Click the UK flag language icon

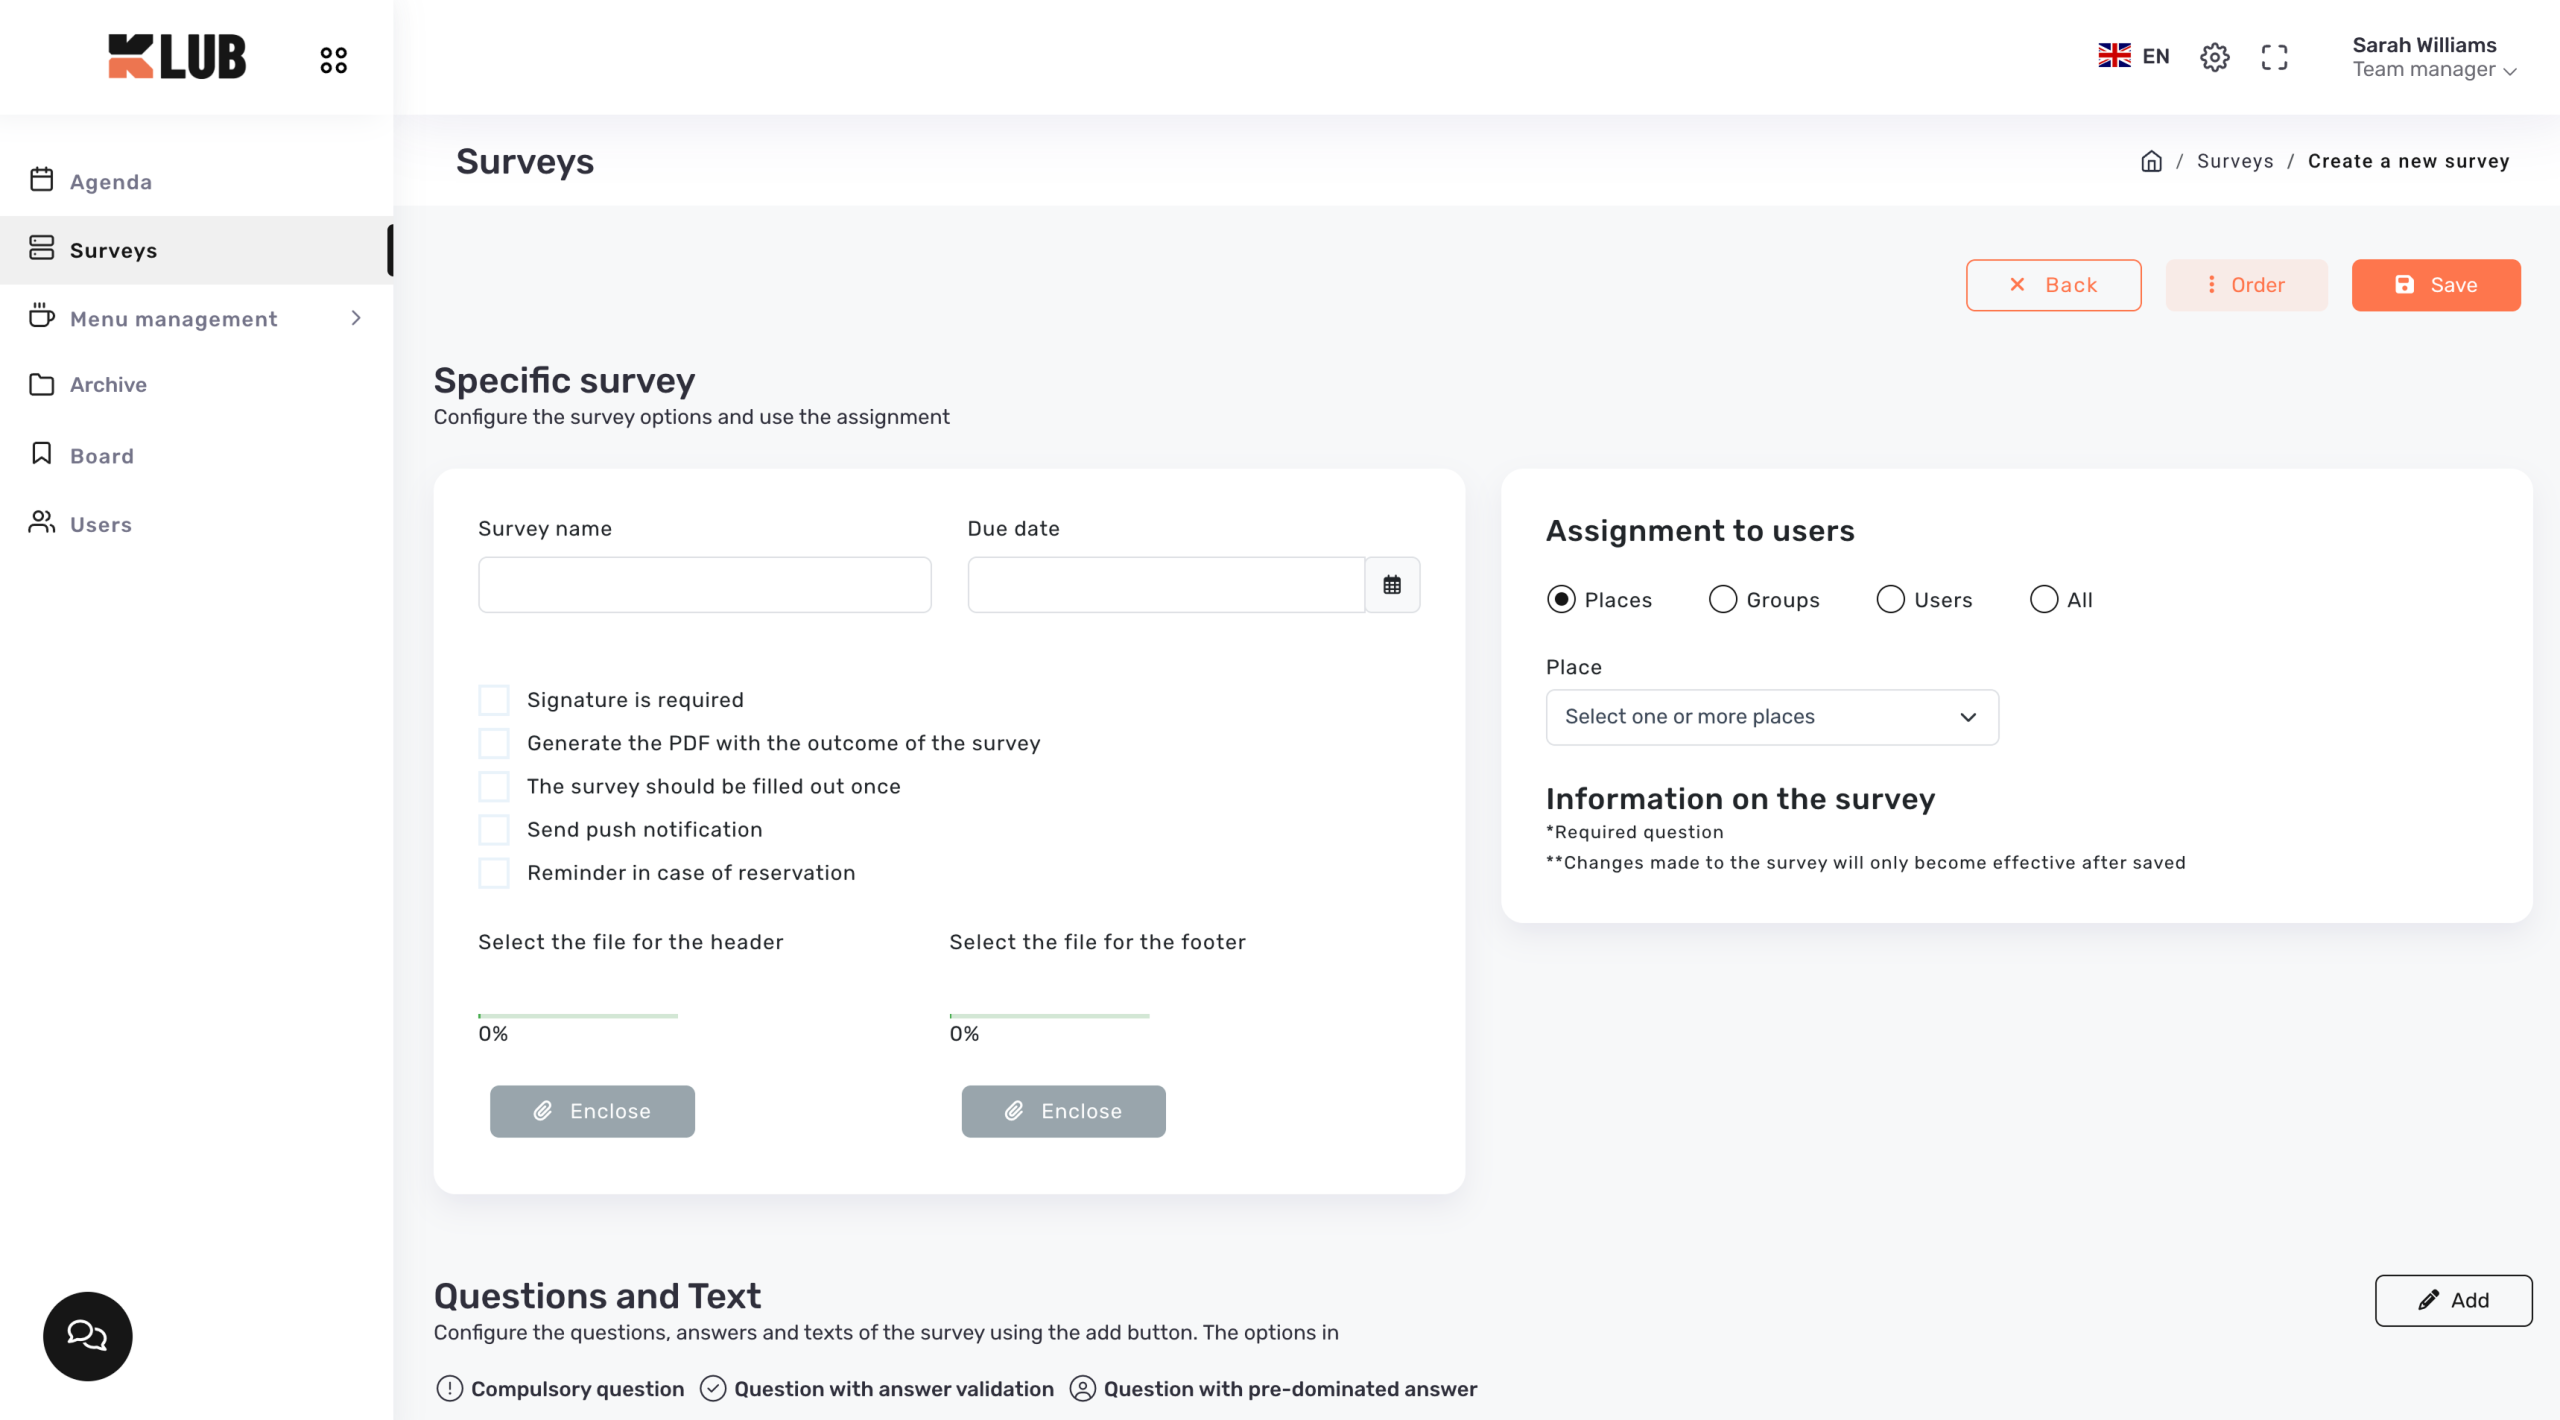[x=2114, y=56]
